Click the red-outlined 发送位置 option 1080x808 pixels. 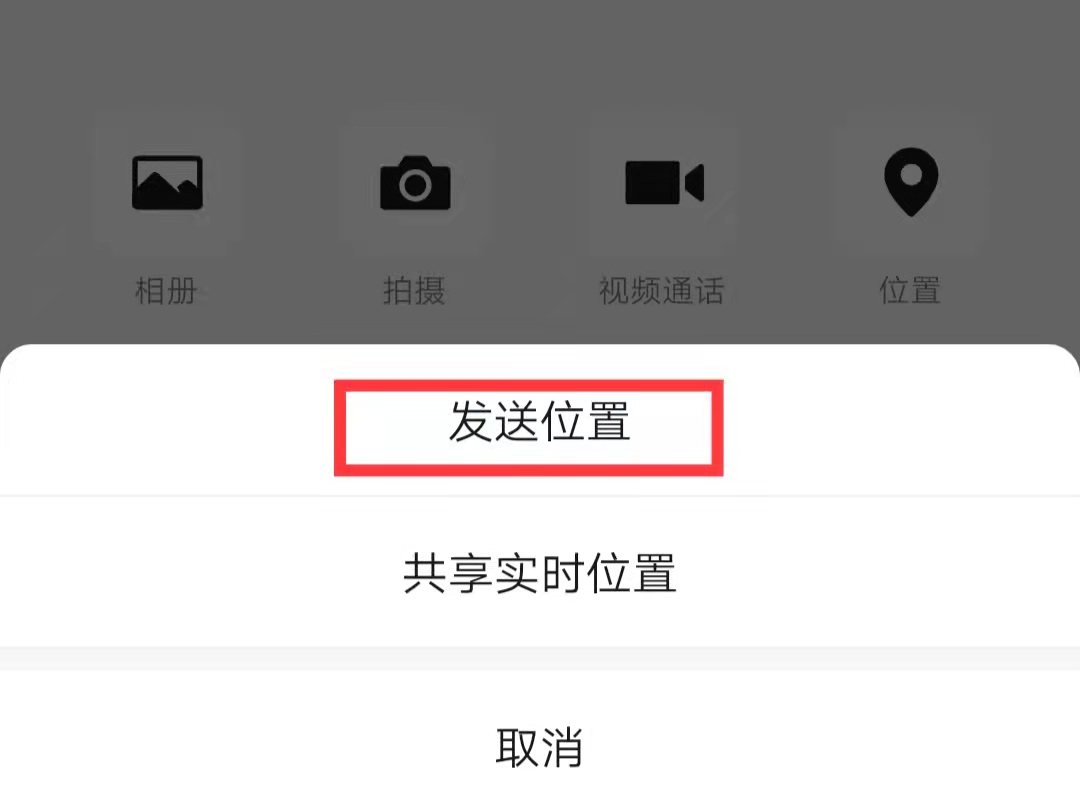(528, 428)
